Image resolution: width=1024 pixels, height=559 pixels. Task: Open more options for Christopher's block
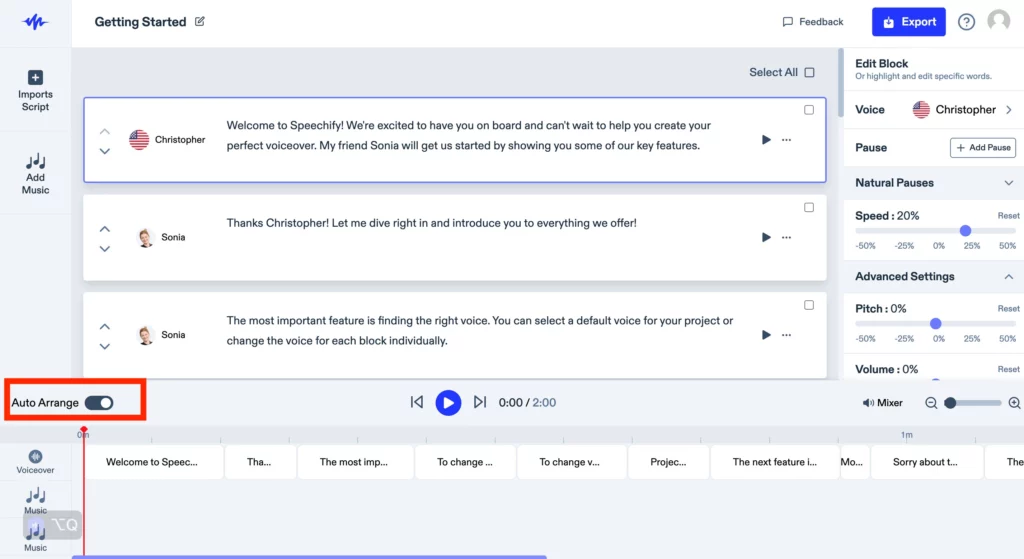(787, 140)
